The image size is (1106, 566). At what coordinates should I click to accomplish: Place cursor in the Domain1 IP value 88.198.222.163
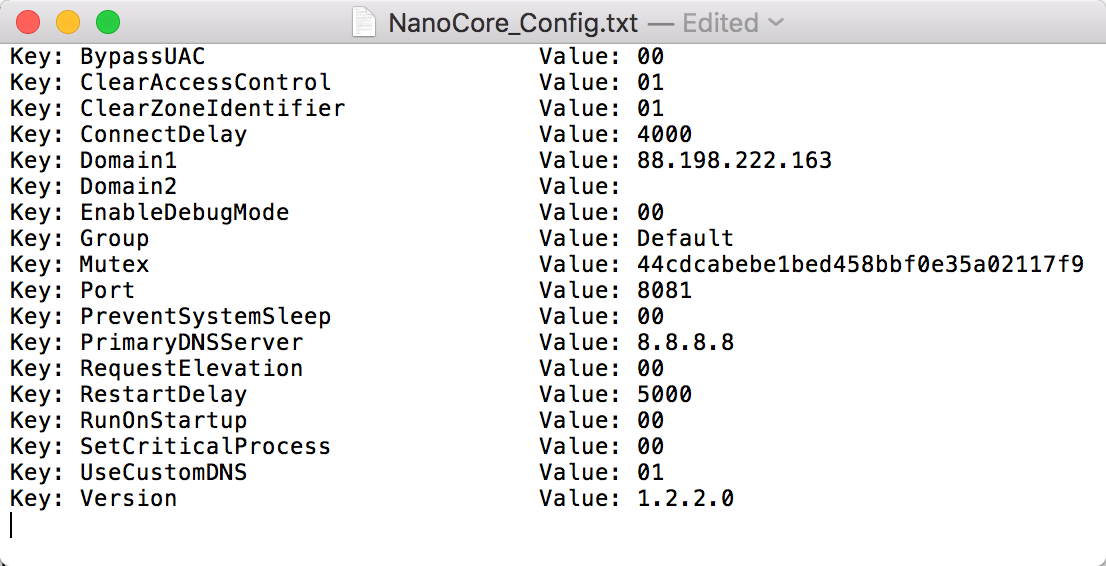[x=734, y=160]
